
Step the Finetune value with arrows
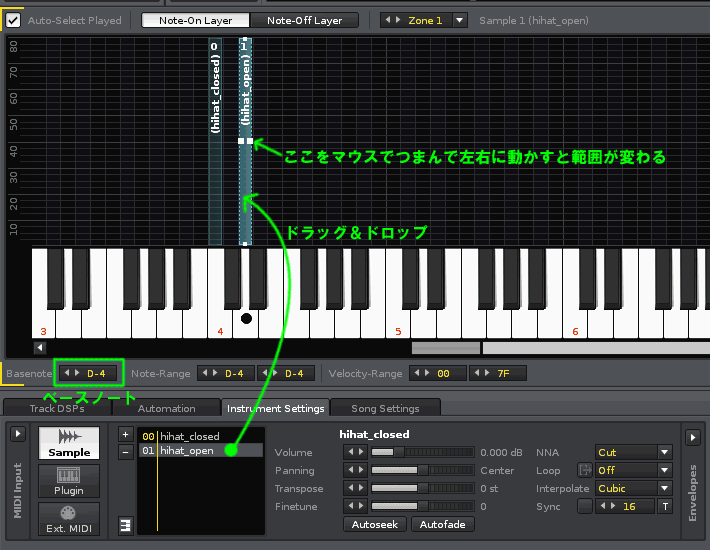click(x=355, y=506)
